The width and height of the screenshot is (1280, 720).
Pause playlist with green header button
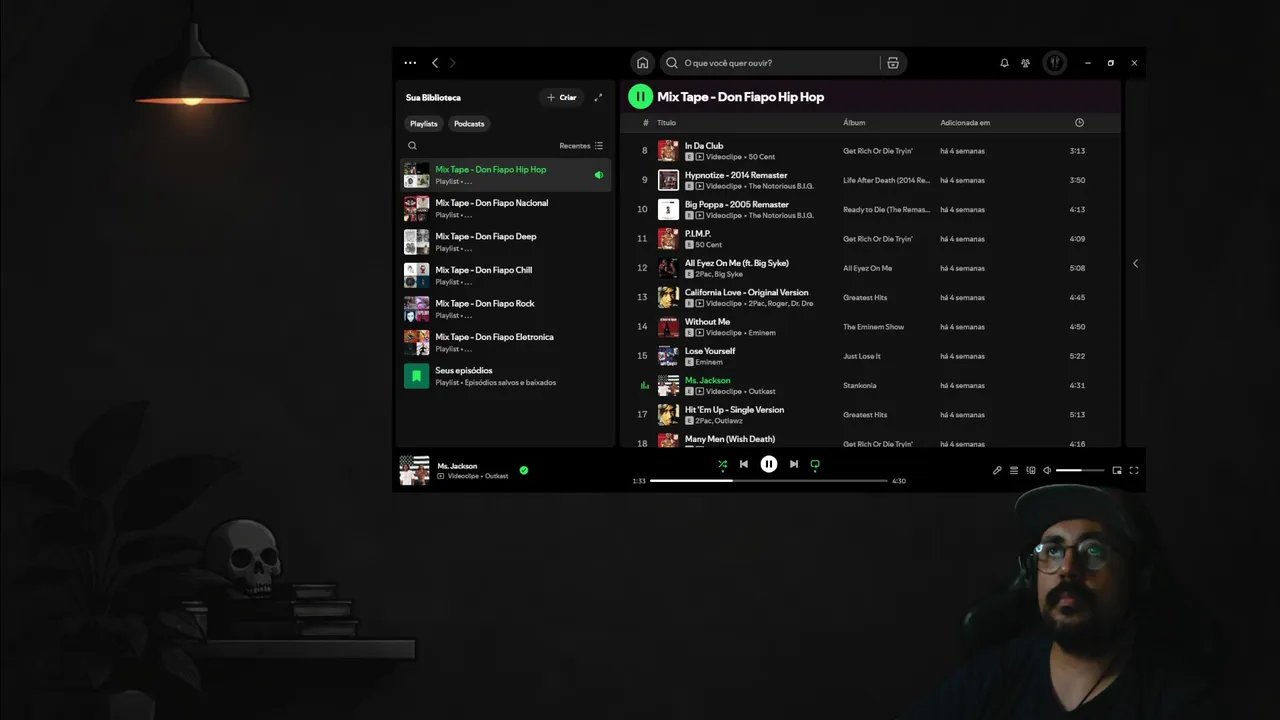tap(640, 97)
